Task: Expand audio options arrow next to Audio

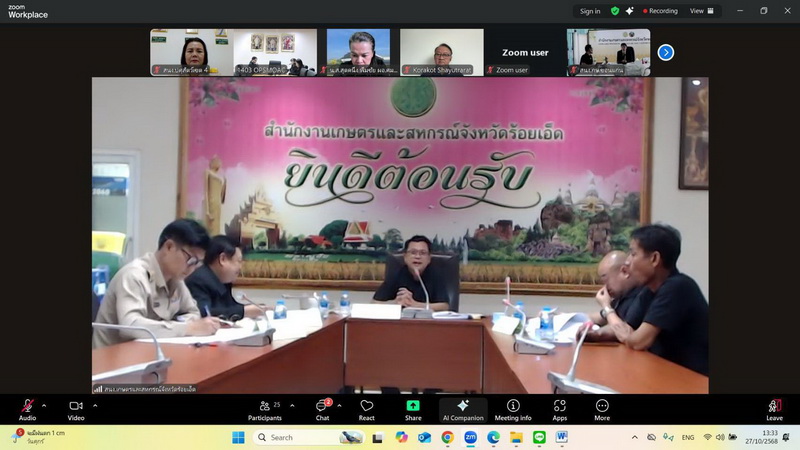Action: [x=44, y=405]
